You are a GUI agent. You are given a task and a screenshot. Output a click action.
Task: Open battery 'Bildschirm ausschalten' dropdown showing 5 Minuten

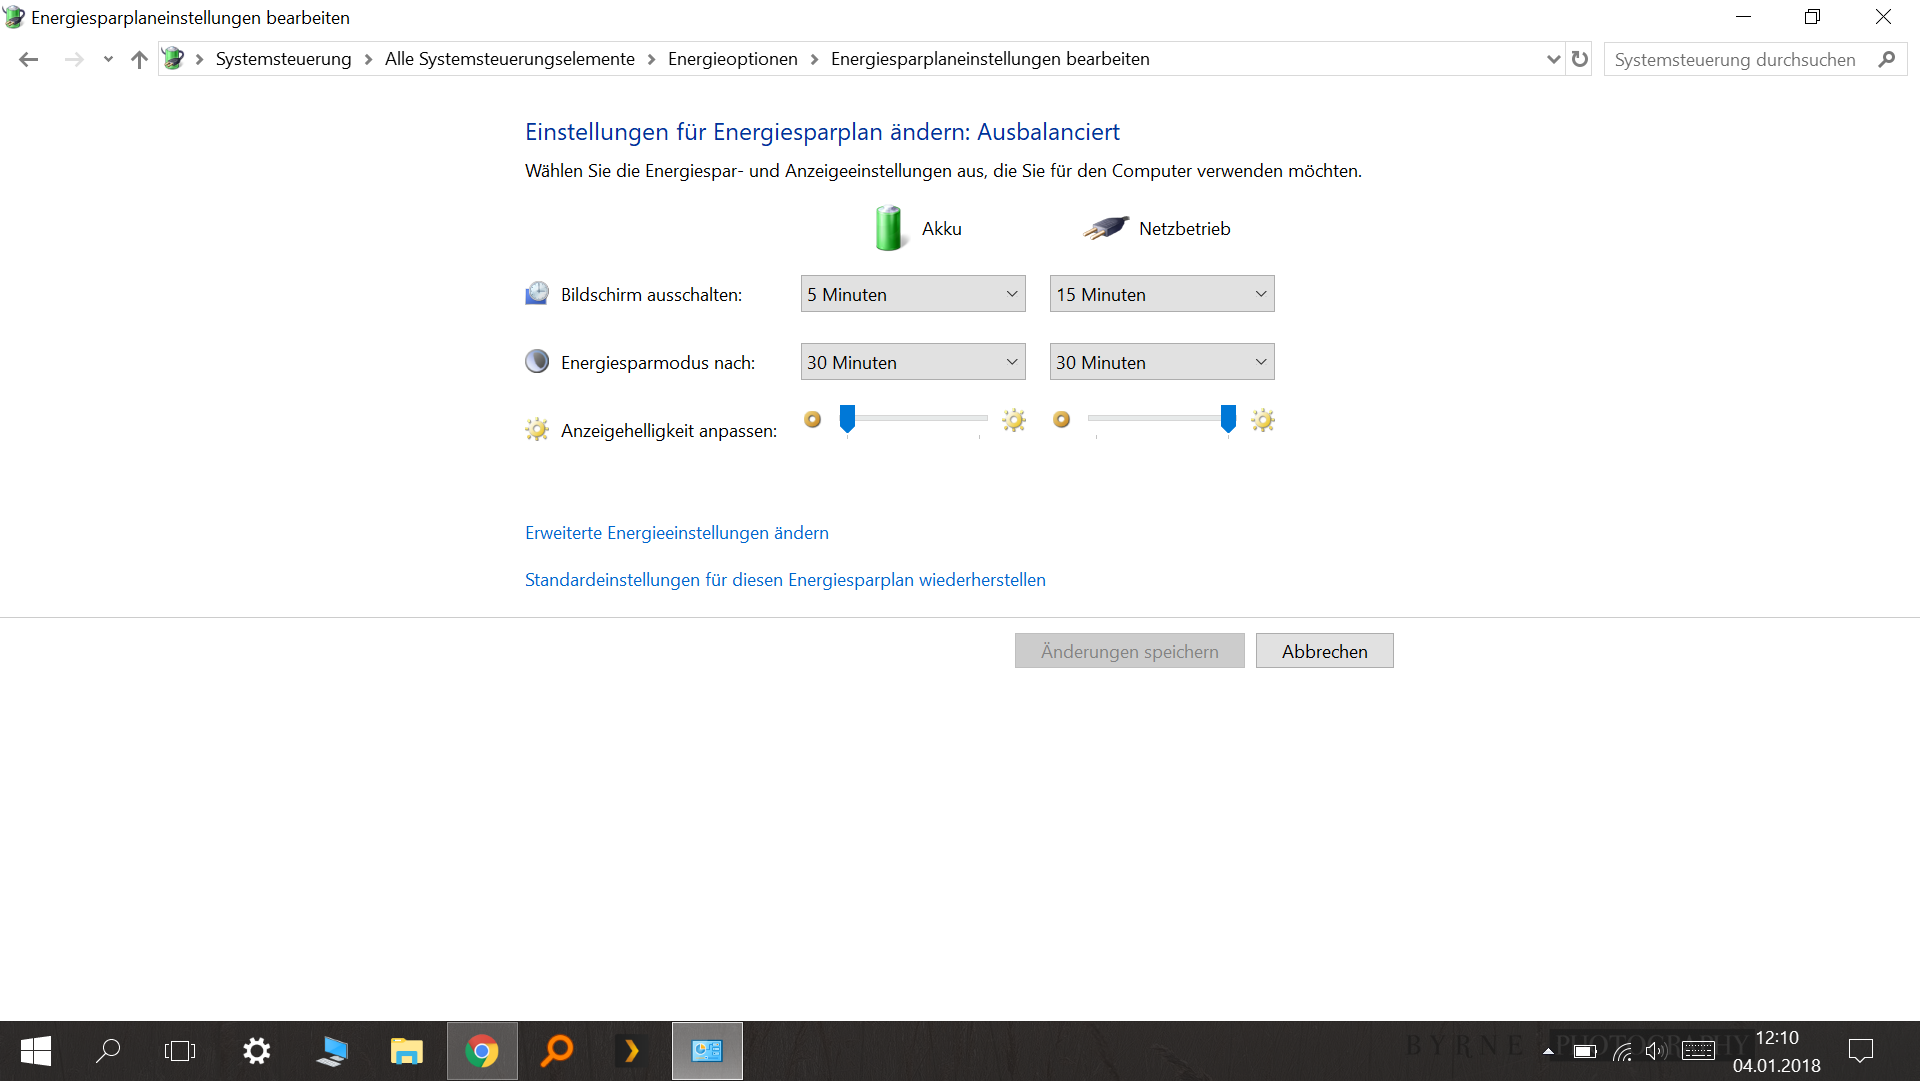(912, 294)
